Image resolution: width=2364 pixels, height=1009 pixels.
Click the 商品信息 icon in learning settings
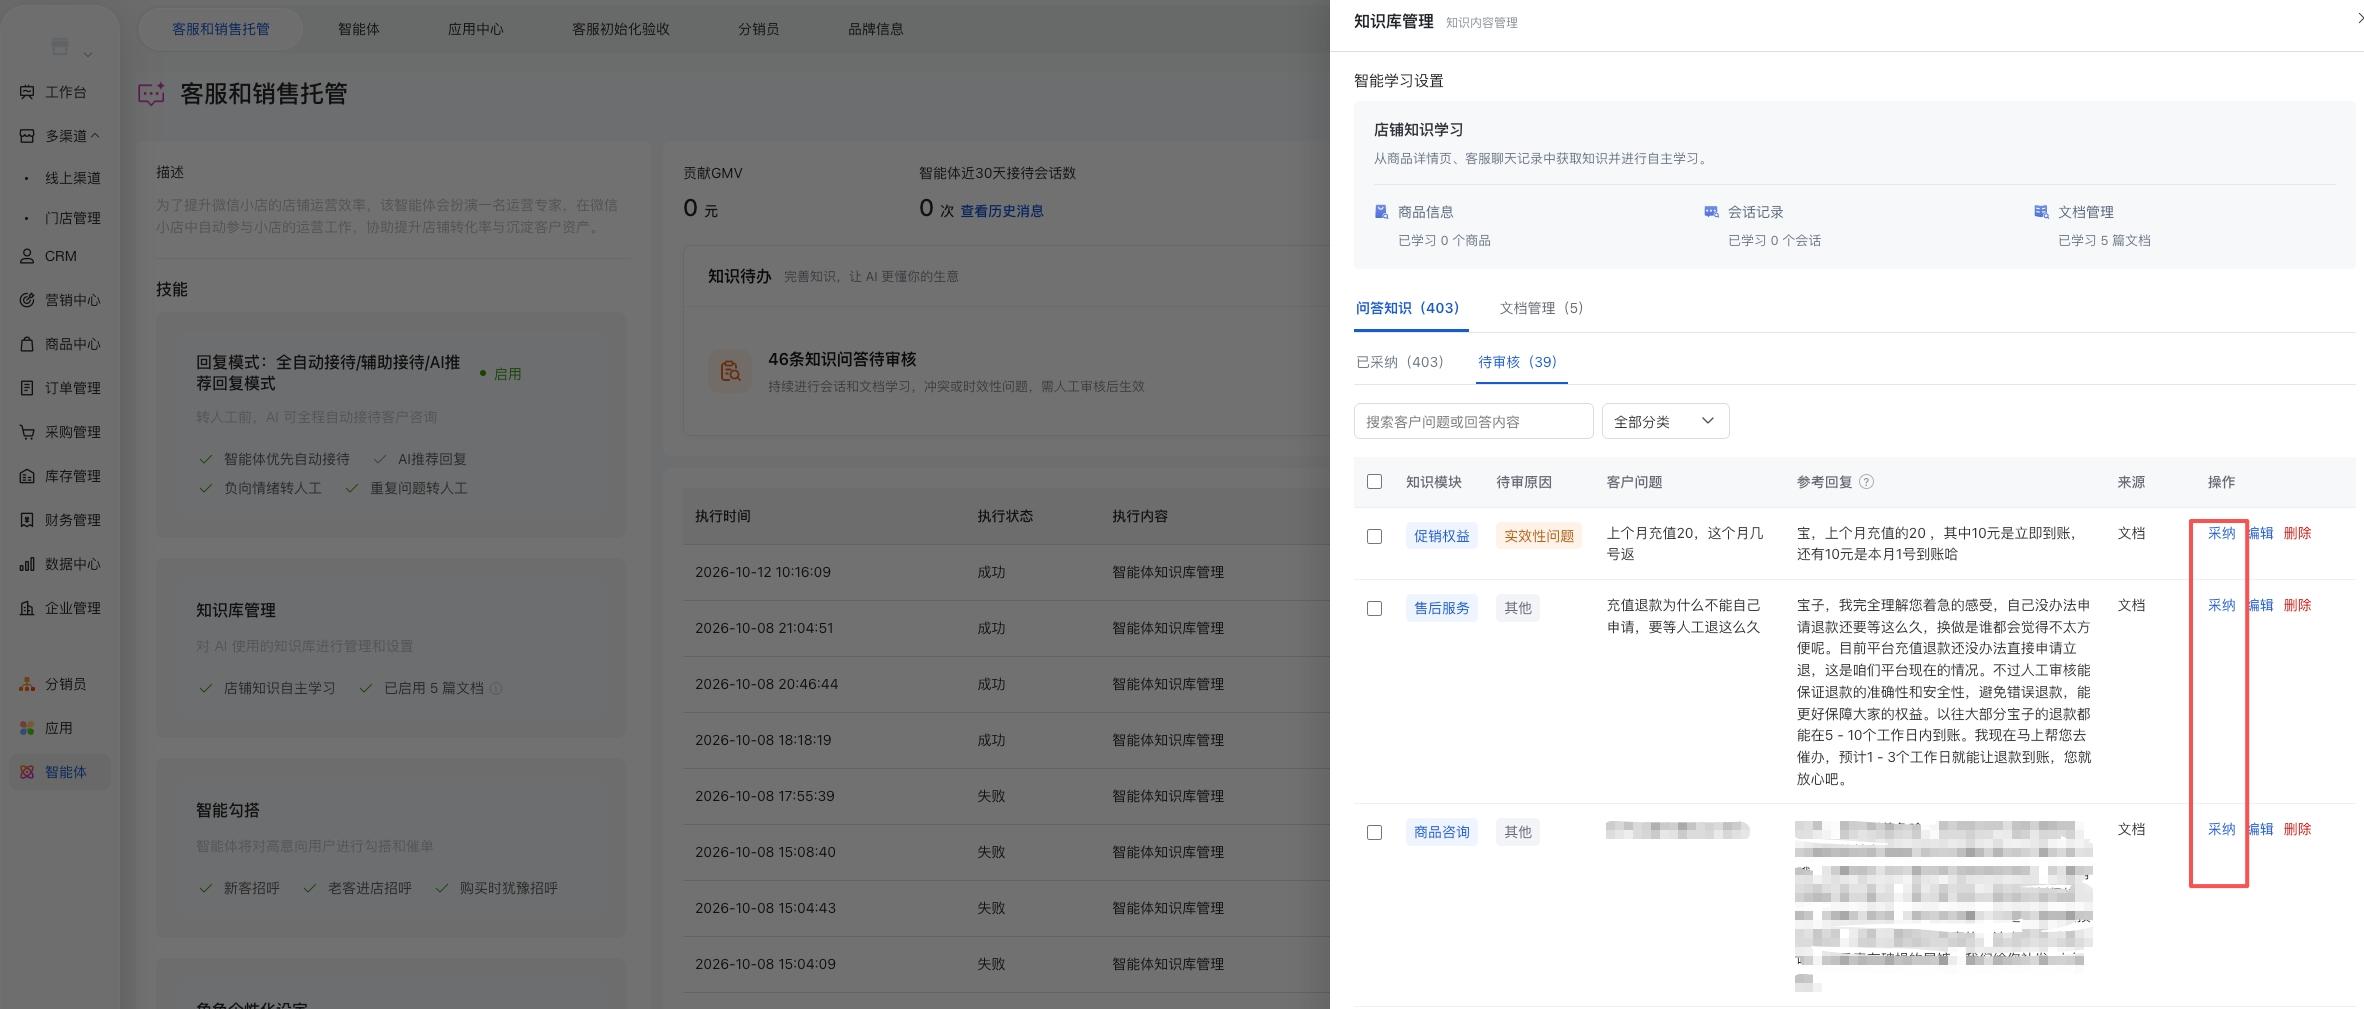[x=1381, y=212]
